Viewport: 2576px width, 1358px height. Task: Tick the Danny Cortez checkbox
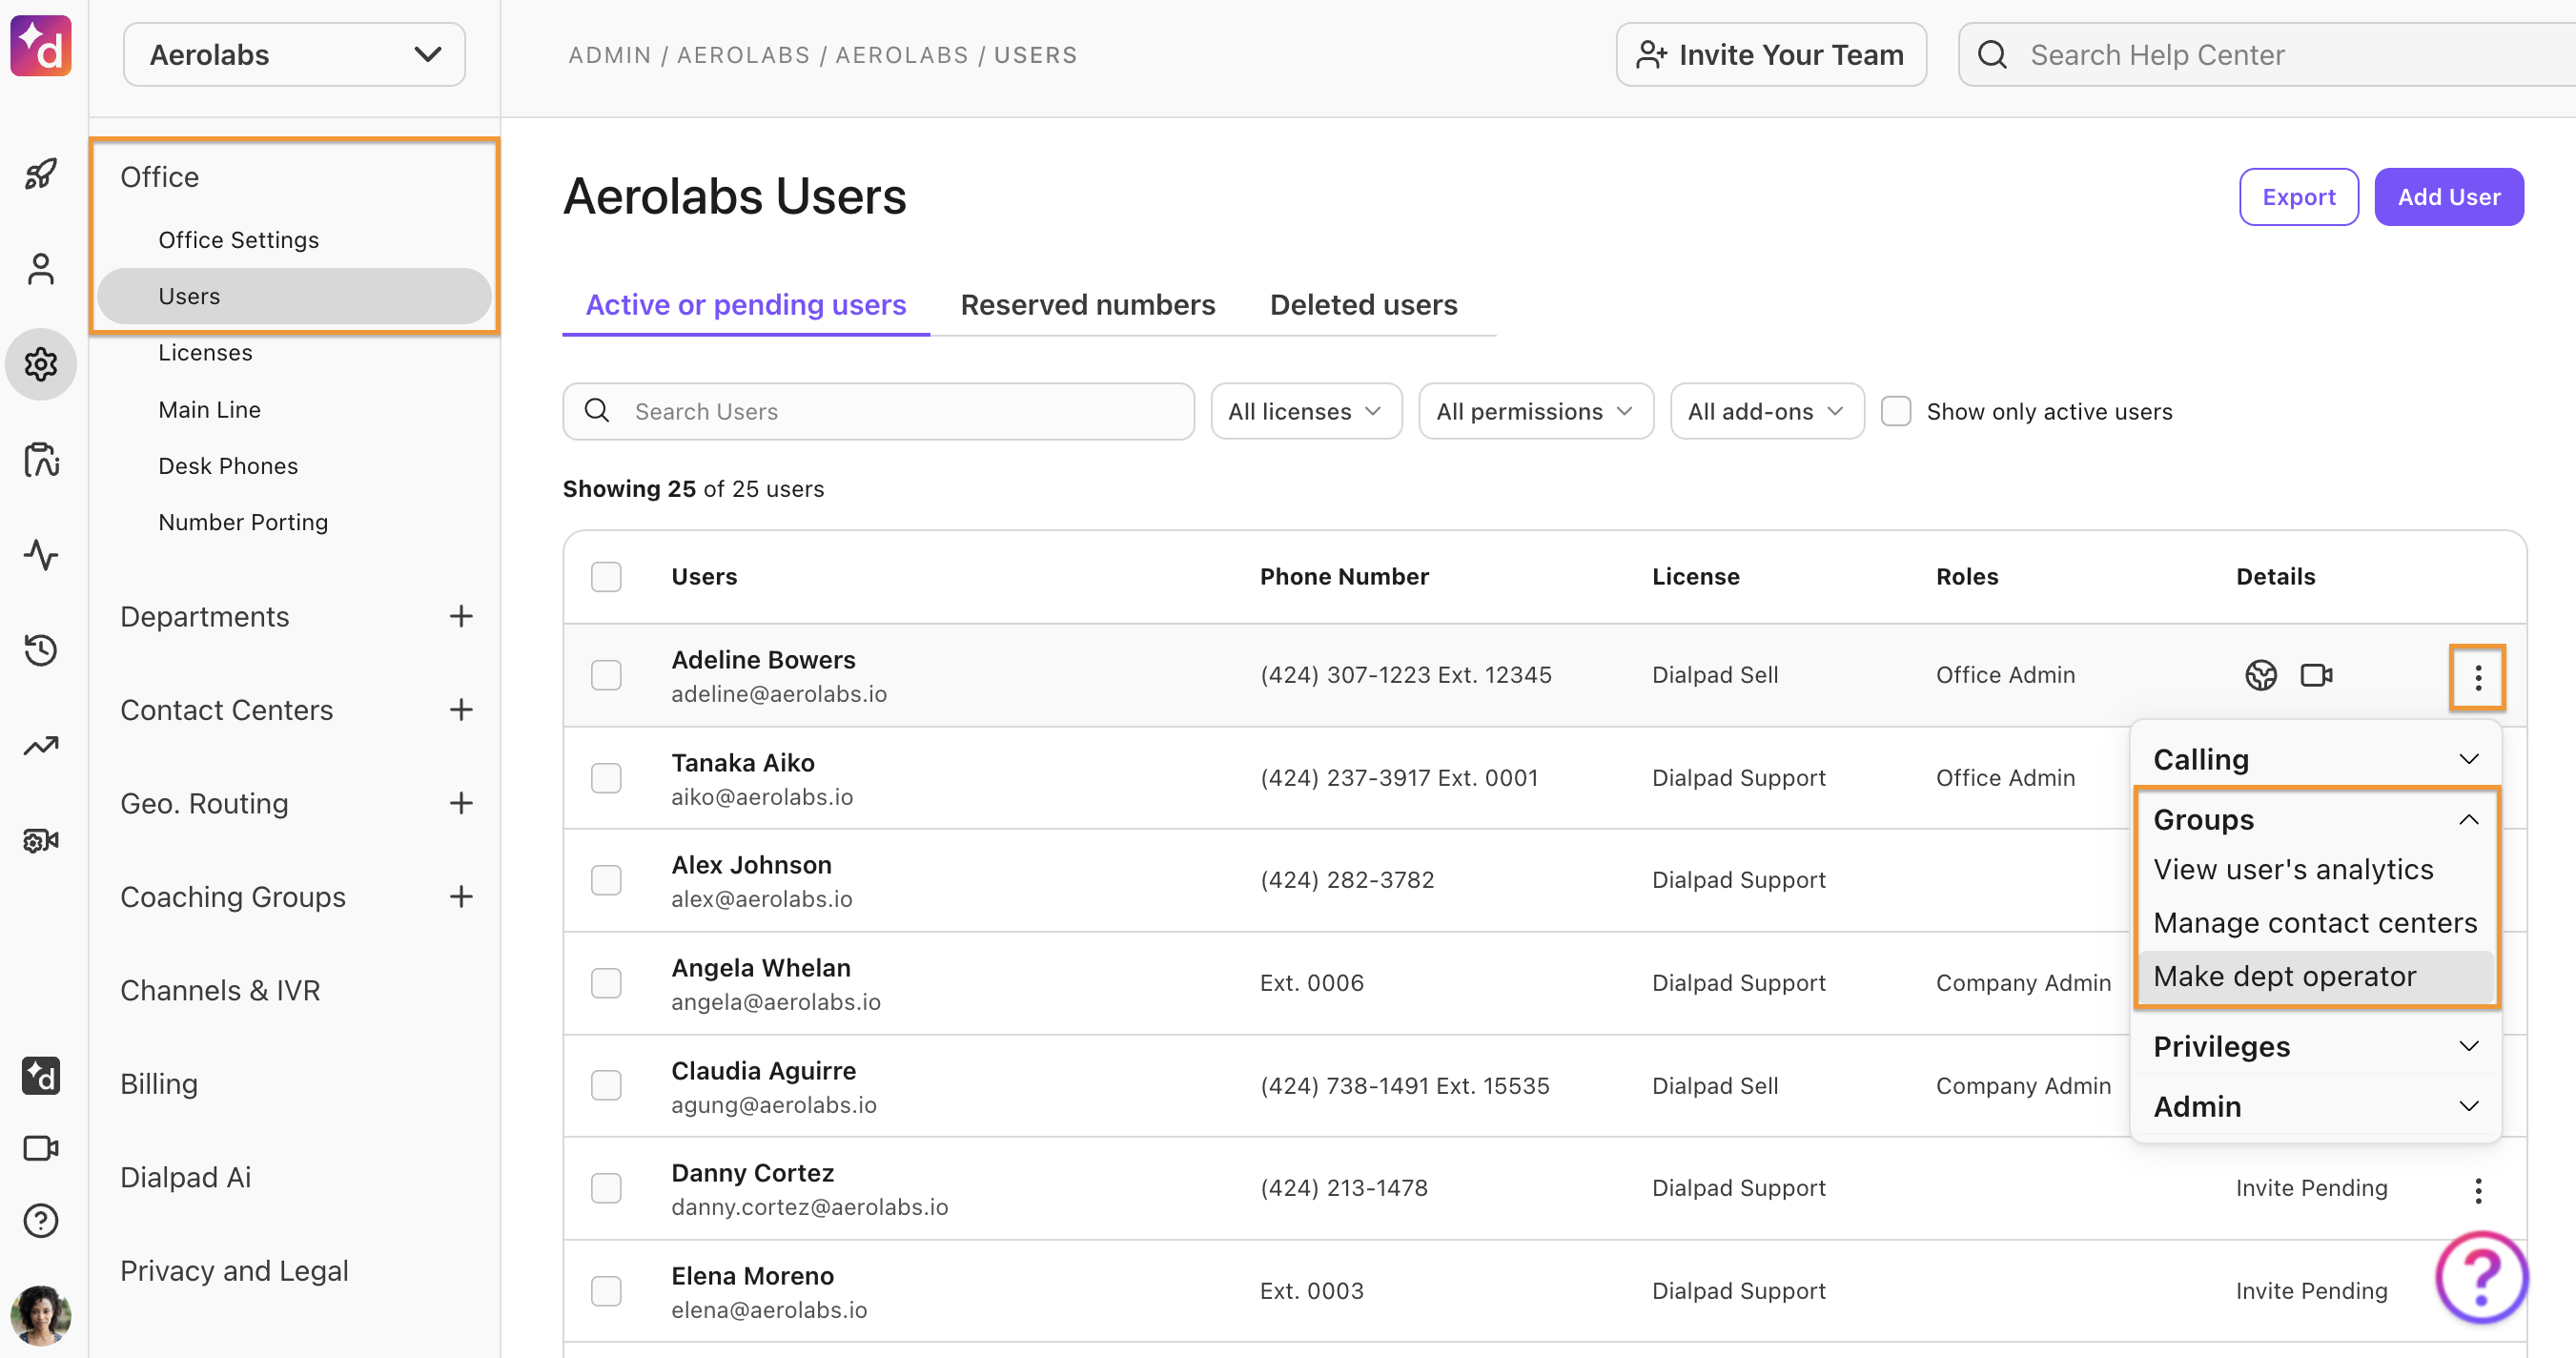tap(606, 1188)
